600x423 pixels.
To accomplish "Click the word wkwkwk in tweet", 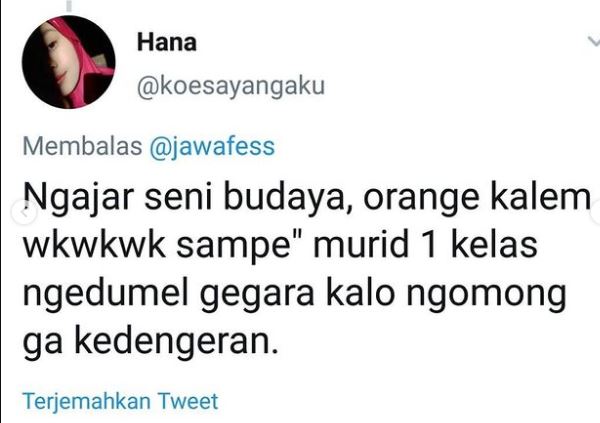I will pos(95,245).
